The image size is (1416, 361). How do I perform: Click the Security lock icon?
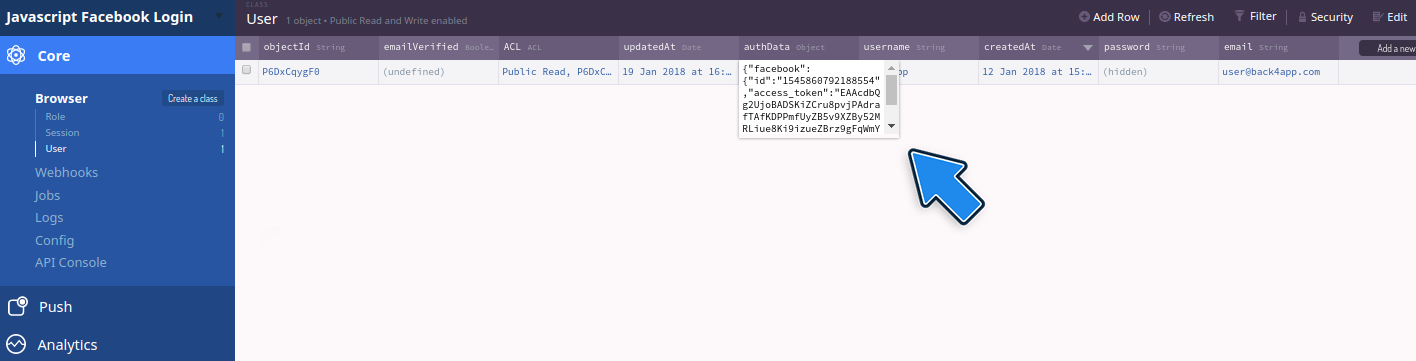(x=1302, y=17)
